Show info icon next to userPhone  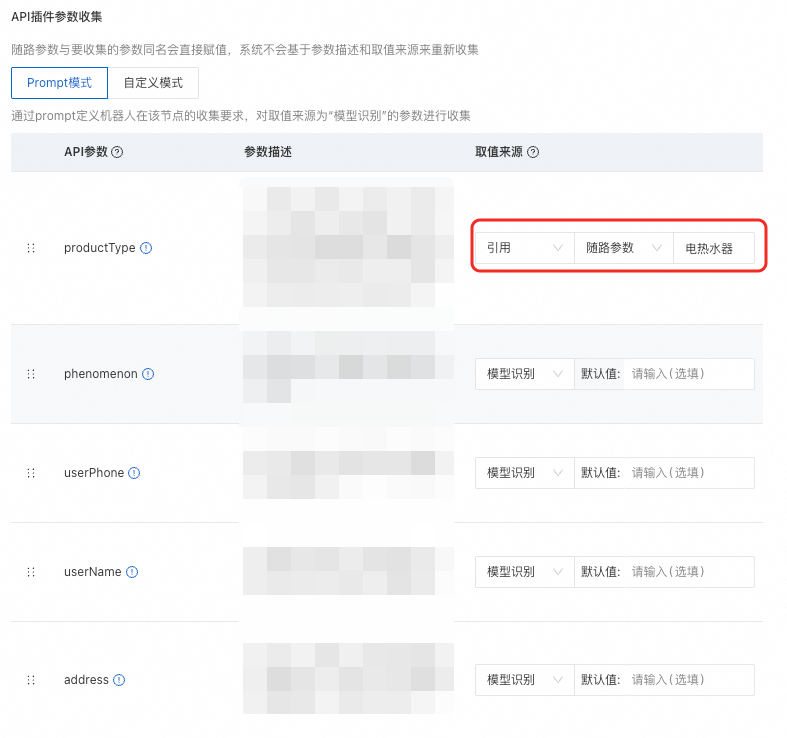pyautogui.click(x=134, y=473)
